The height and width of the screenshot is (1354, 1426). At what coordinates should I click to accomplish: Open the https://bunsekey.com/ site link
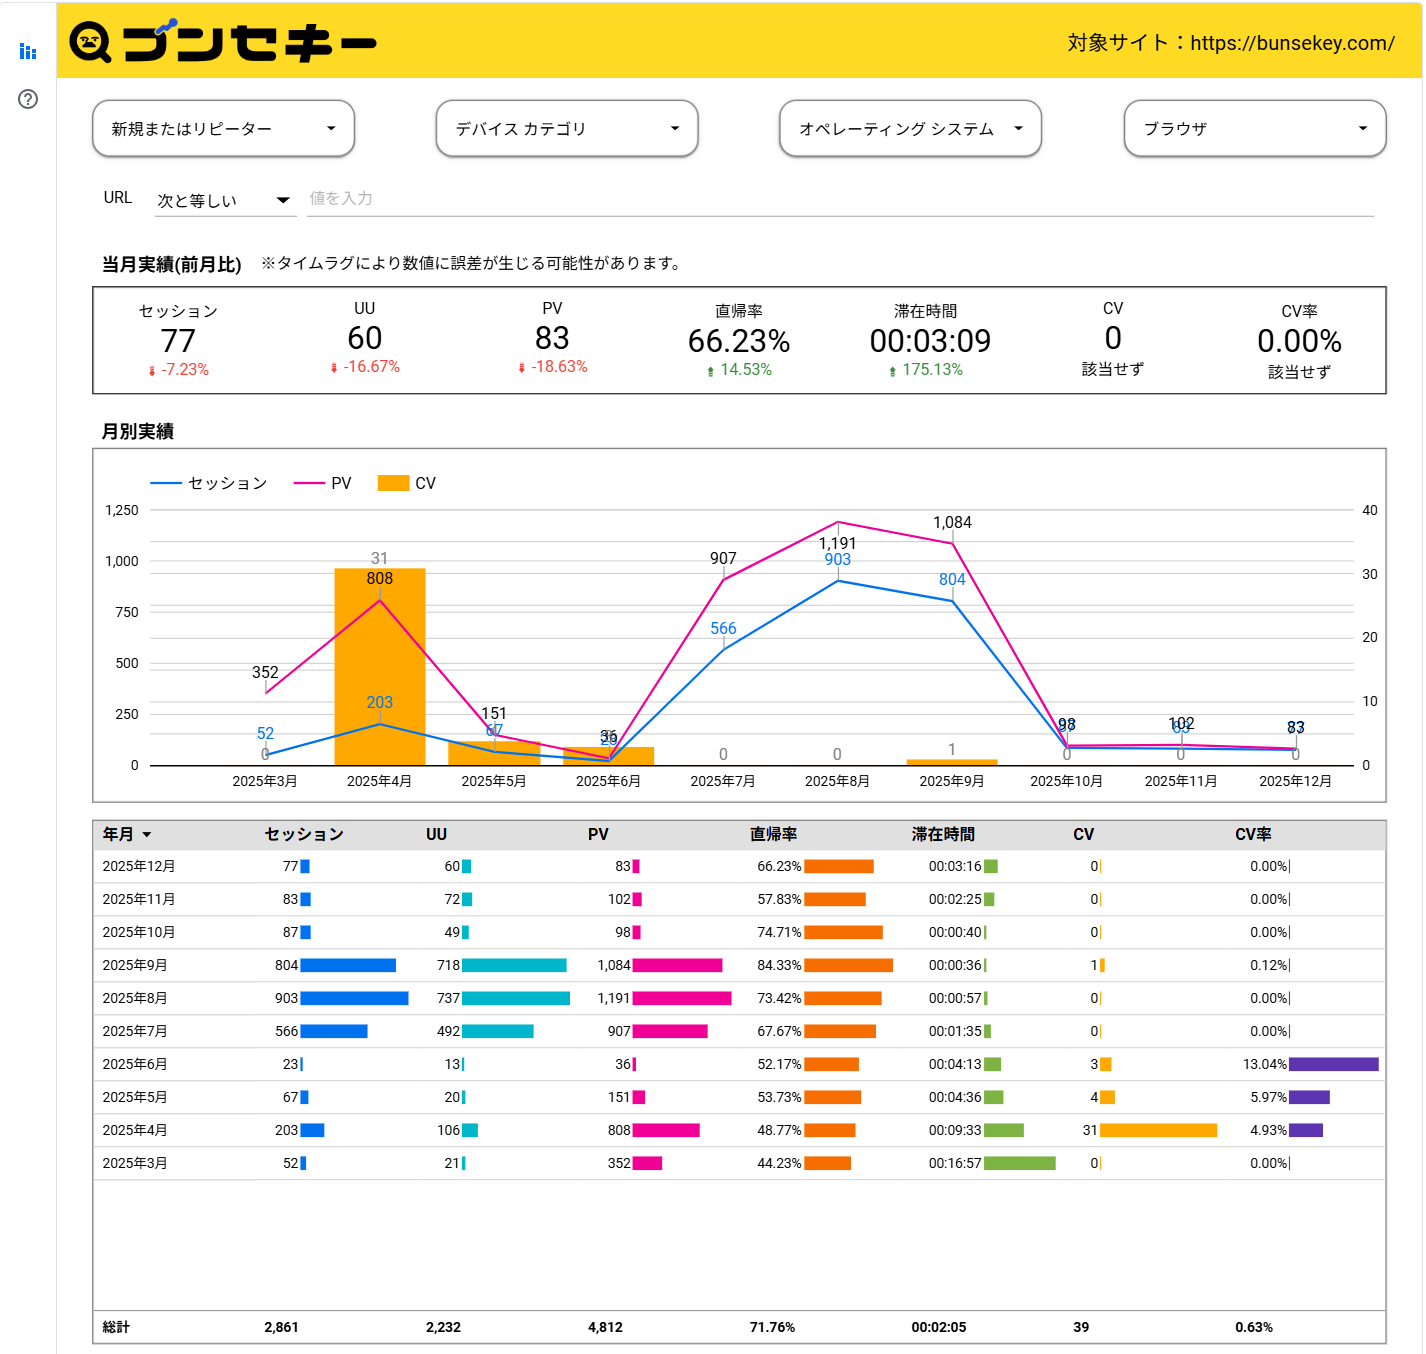click(1288, 43)
